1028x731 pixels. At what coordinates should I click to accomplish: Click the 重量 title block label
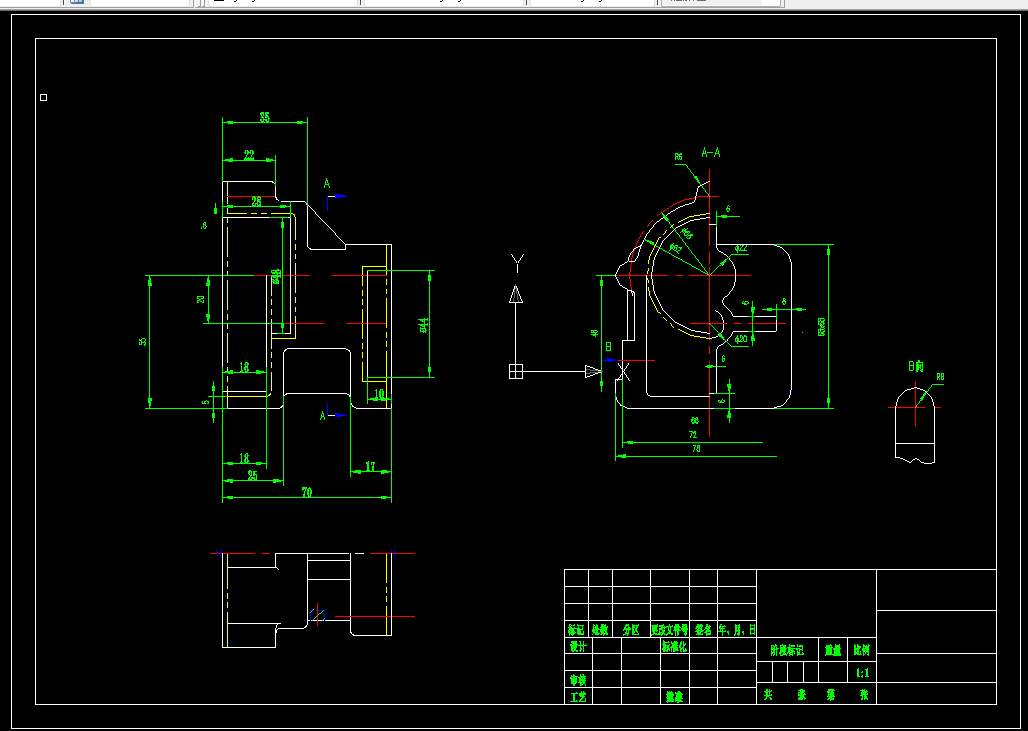[833, 650]
